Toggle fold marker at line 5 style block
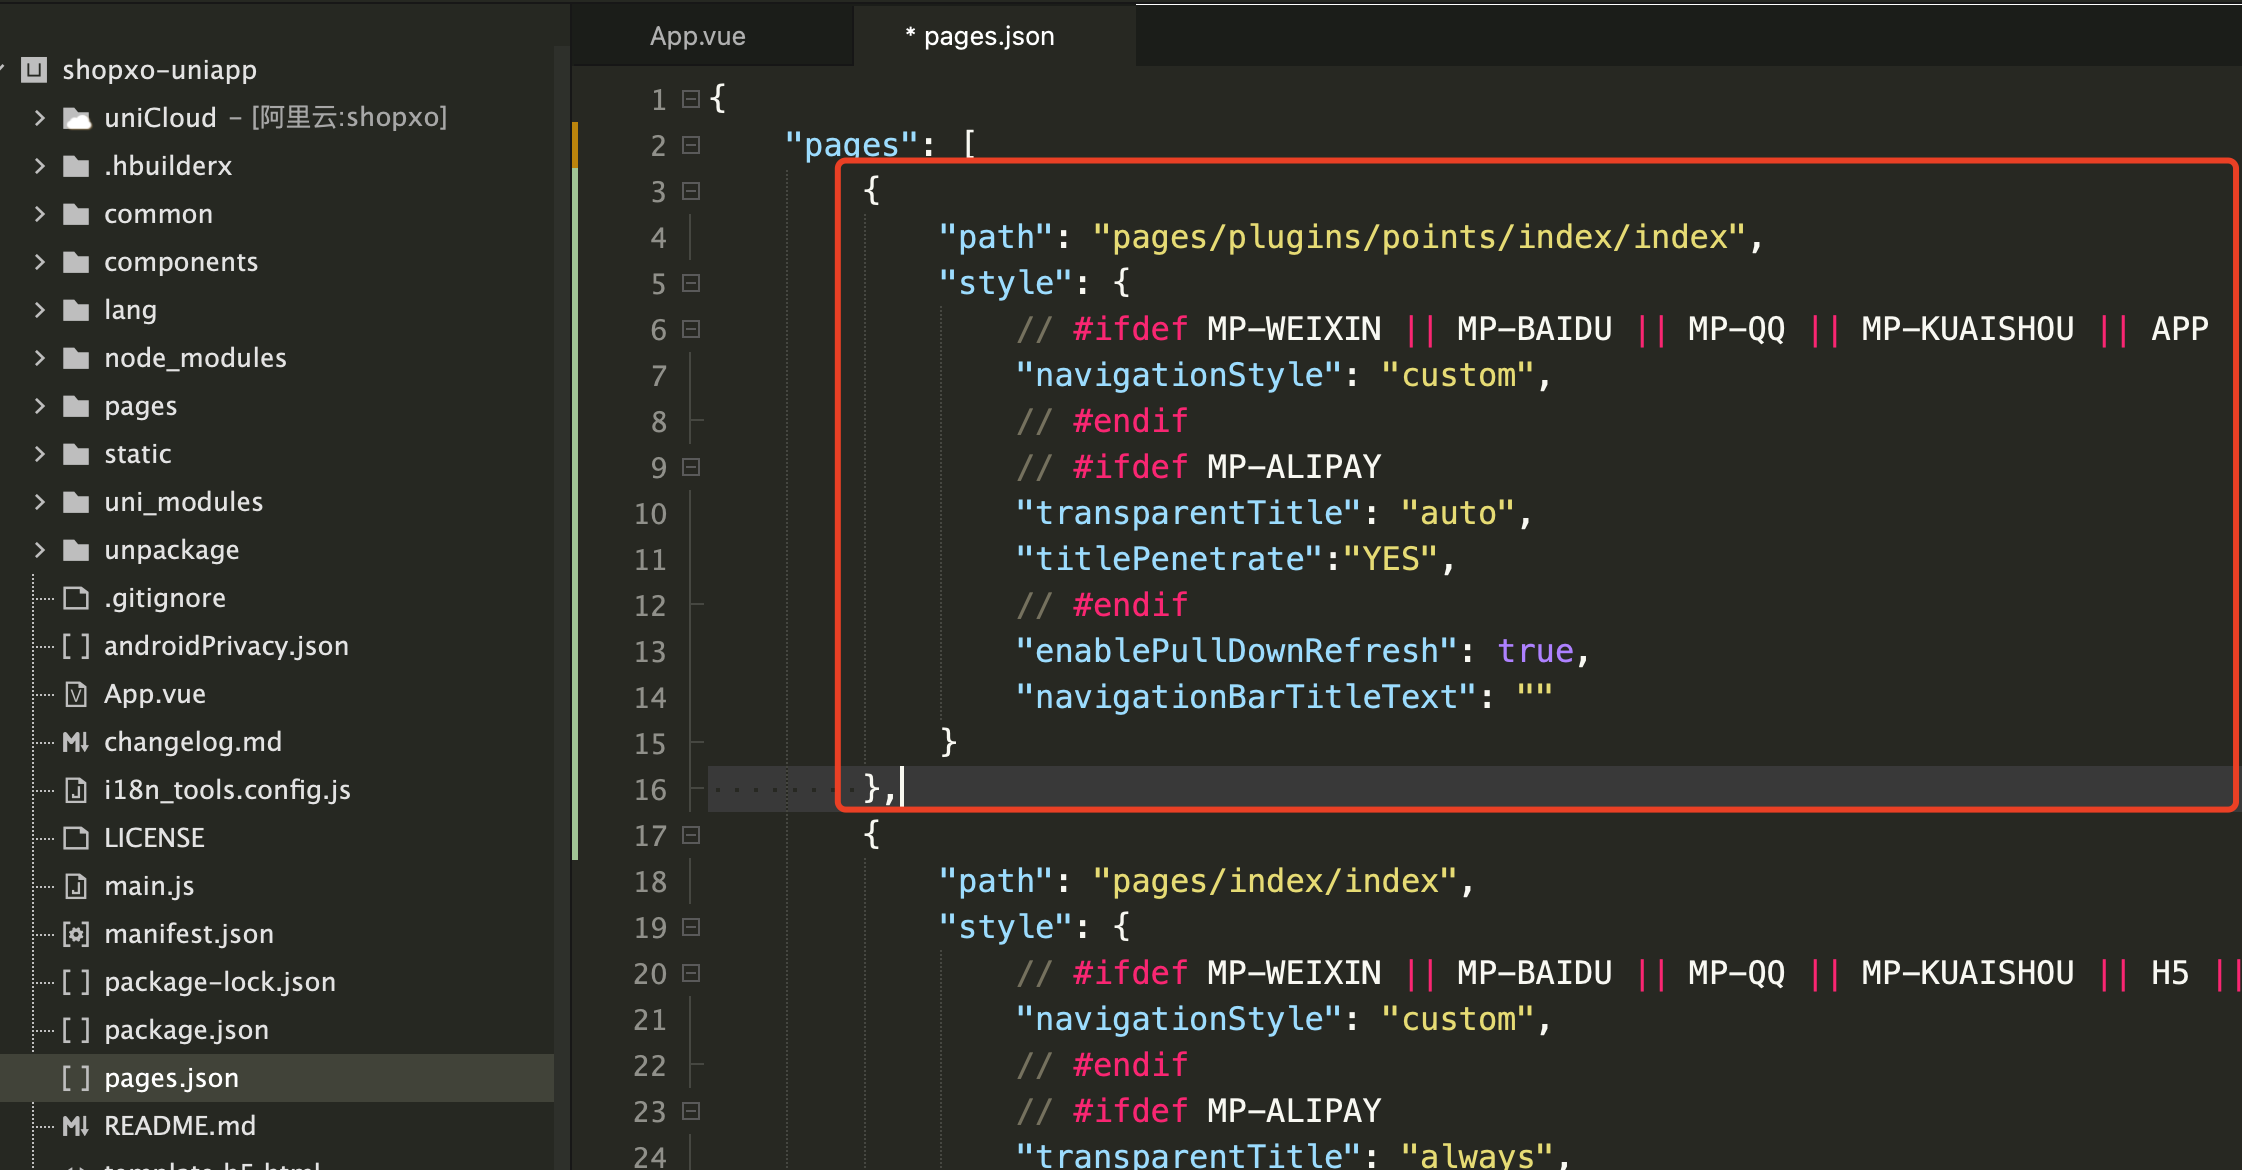Screen dimensions: 2242x1170 coord(690,283)
